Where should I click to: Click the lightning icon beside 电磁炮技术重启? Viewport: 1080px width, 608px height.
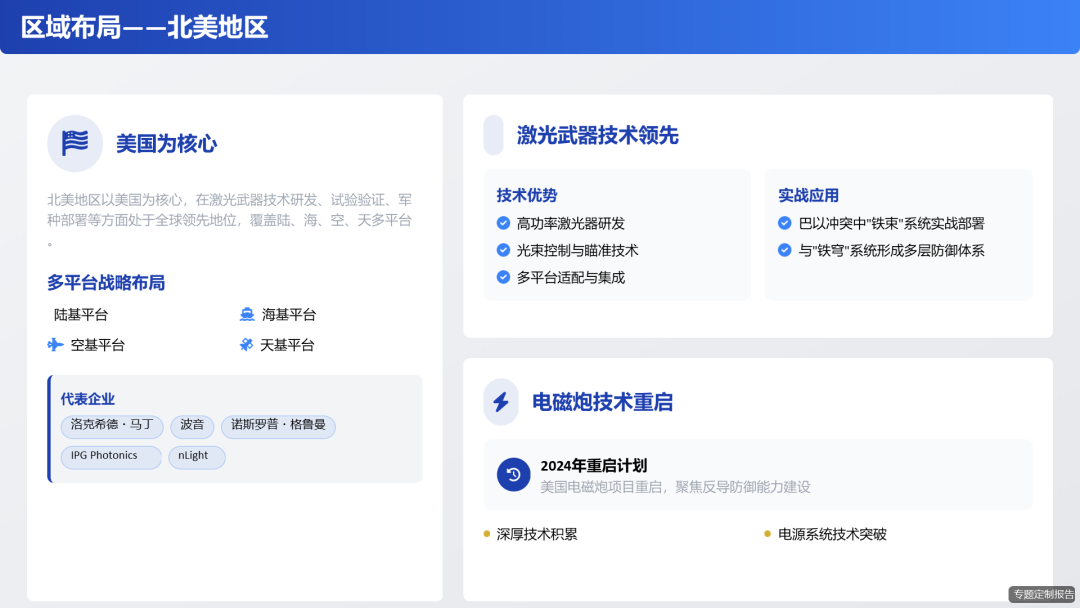501,402
